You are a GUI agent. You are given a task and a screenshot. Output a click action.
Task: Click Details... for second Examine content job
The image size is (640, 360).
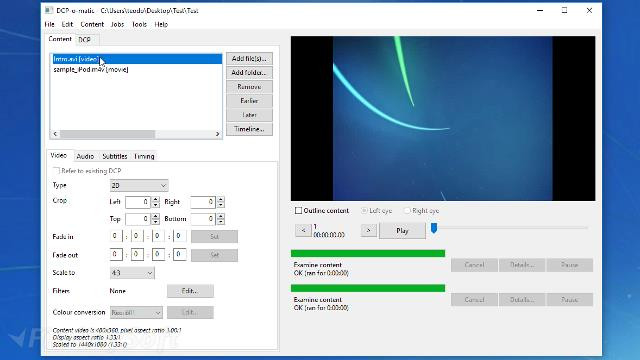[522, 300]
